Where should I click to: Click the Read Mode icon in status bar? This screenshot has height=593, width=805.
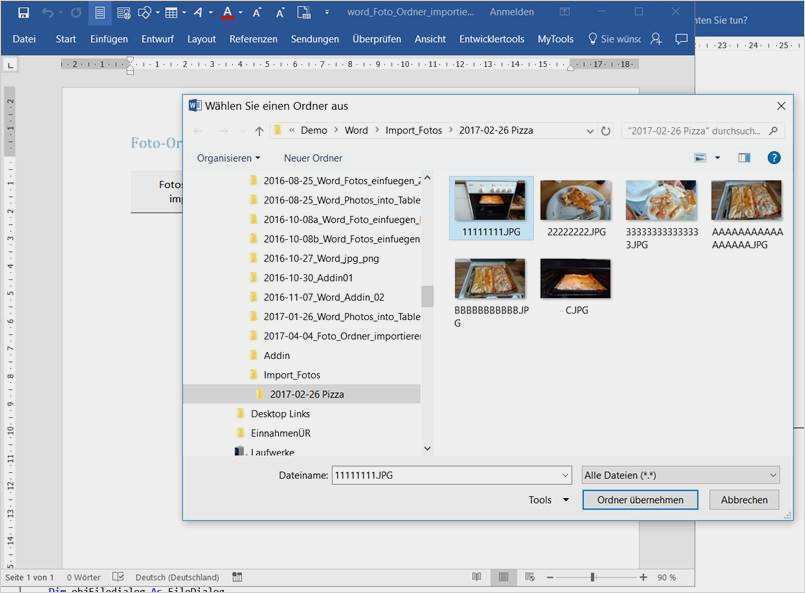point(477,577)
